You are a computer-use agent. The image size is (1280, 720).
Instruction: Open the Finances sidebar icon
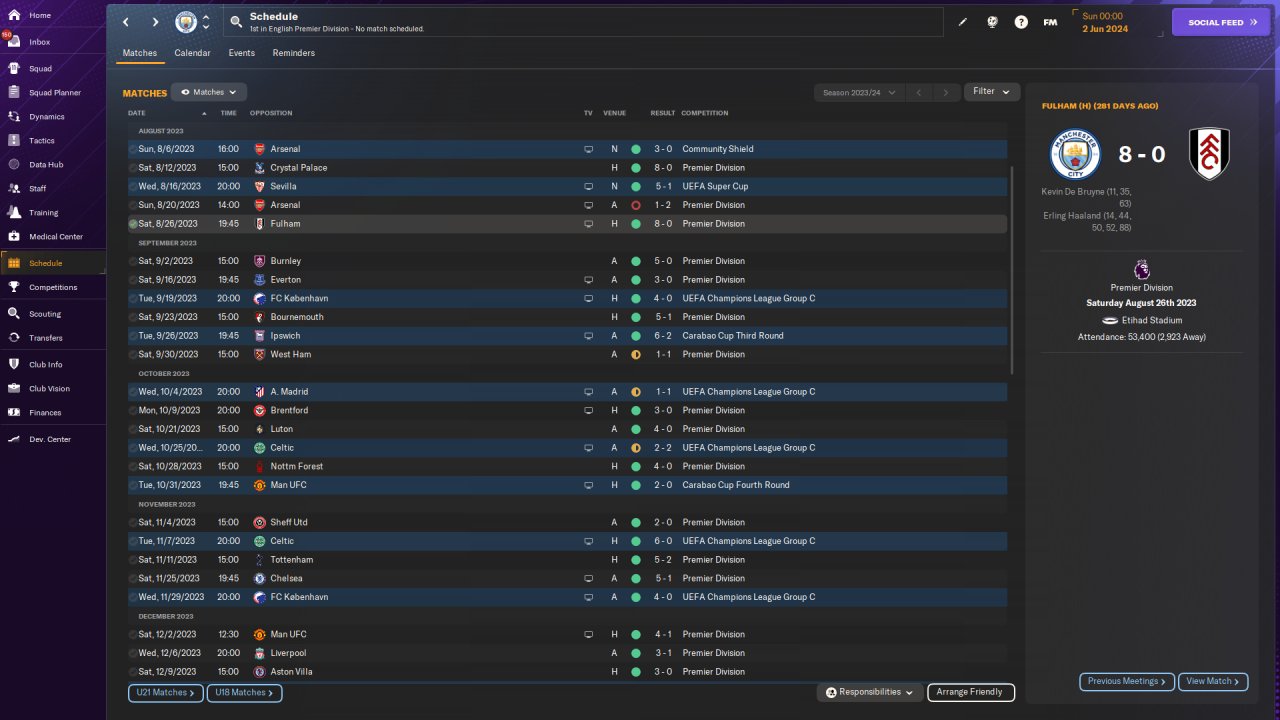point(14,413)
